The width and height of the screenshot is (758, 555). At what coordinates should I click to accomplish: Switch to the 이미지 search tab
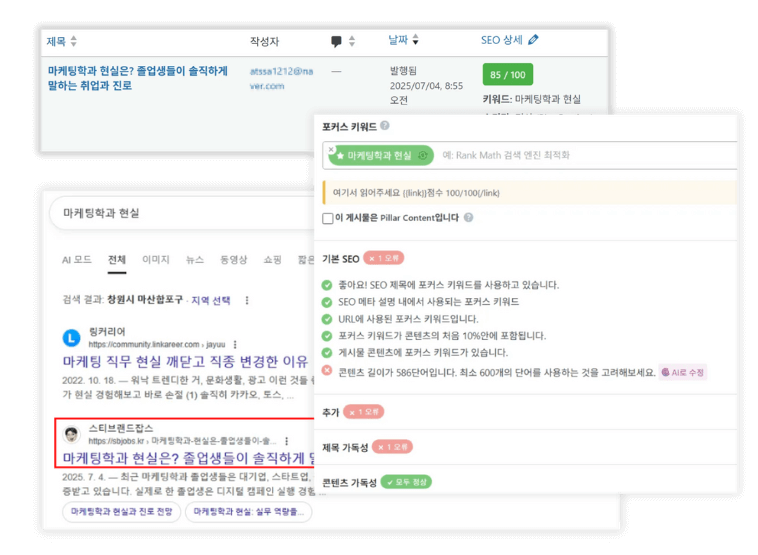point(156,260)
